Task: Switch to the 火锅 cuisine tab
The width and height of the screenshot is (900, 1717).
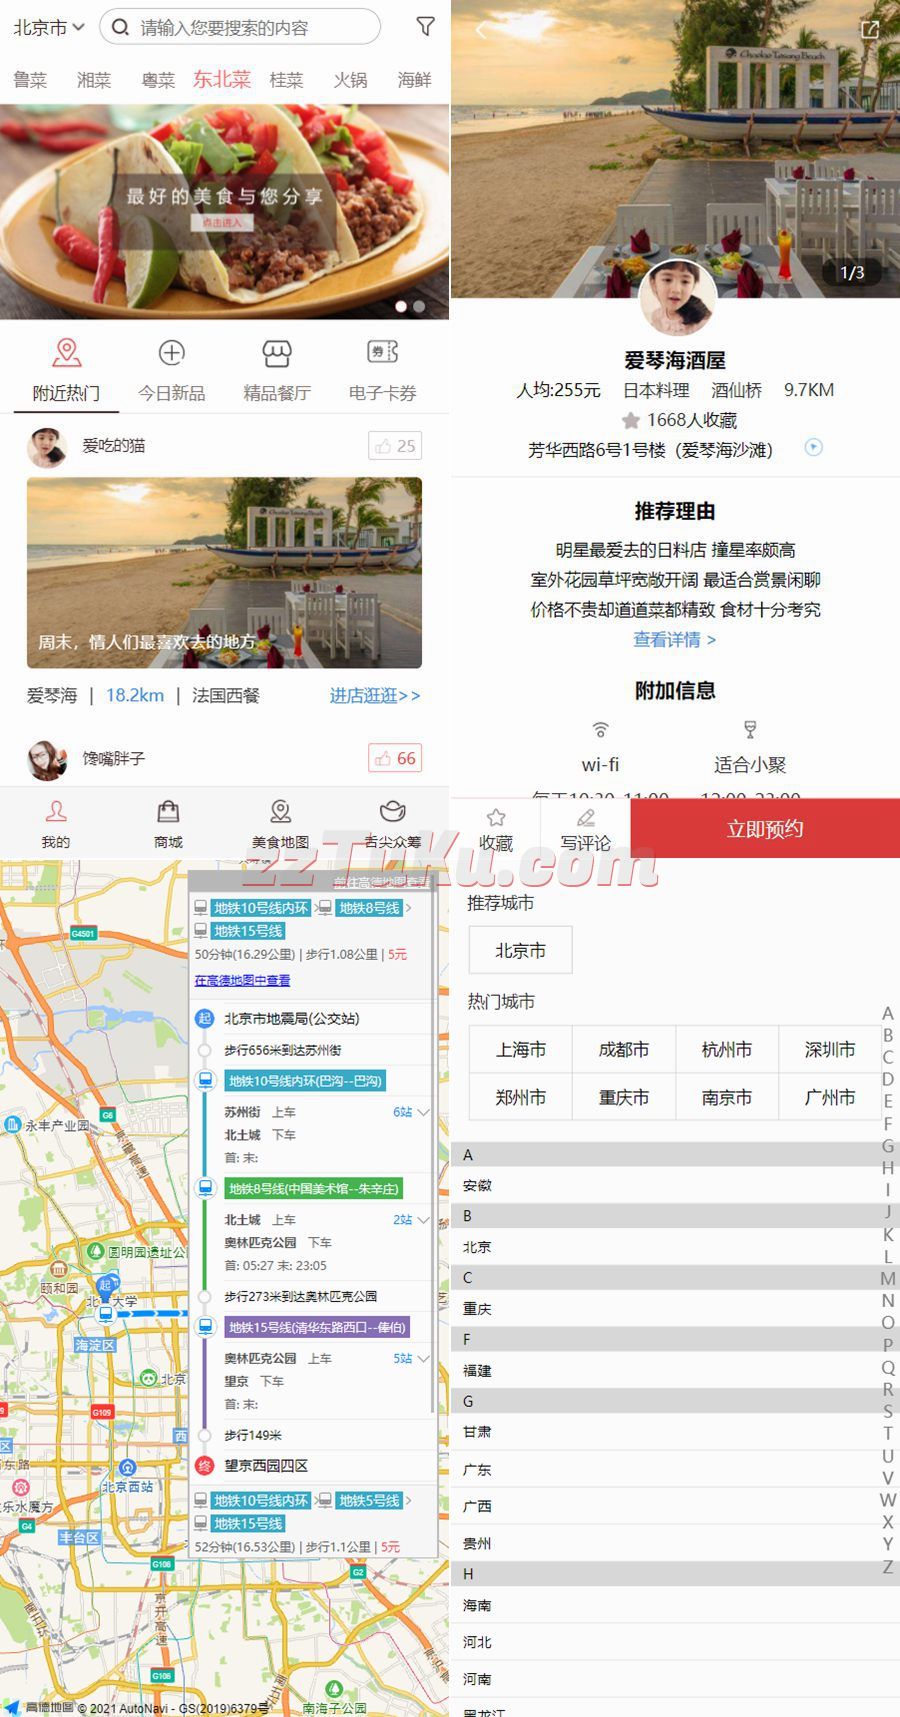Action: (350, 80)
